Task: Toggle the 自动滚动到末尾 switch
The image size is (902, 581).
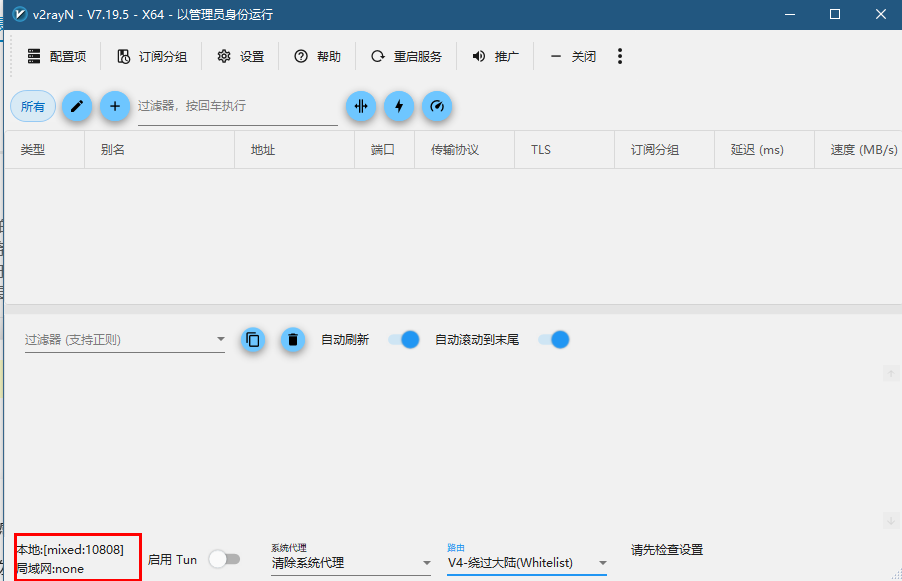Action: pyautogui.click(x=553, y=340)
